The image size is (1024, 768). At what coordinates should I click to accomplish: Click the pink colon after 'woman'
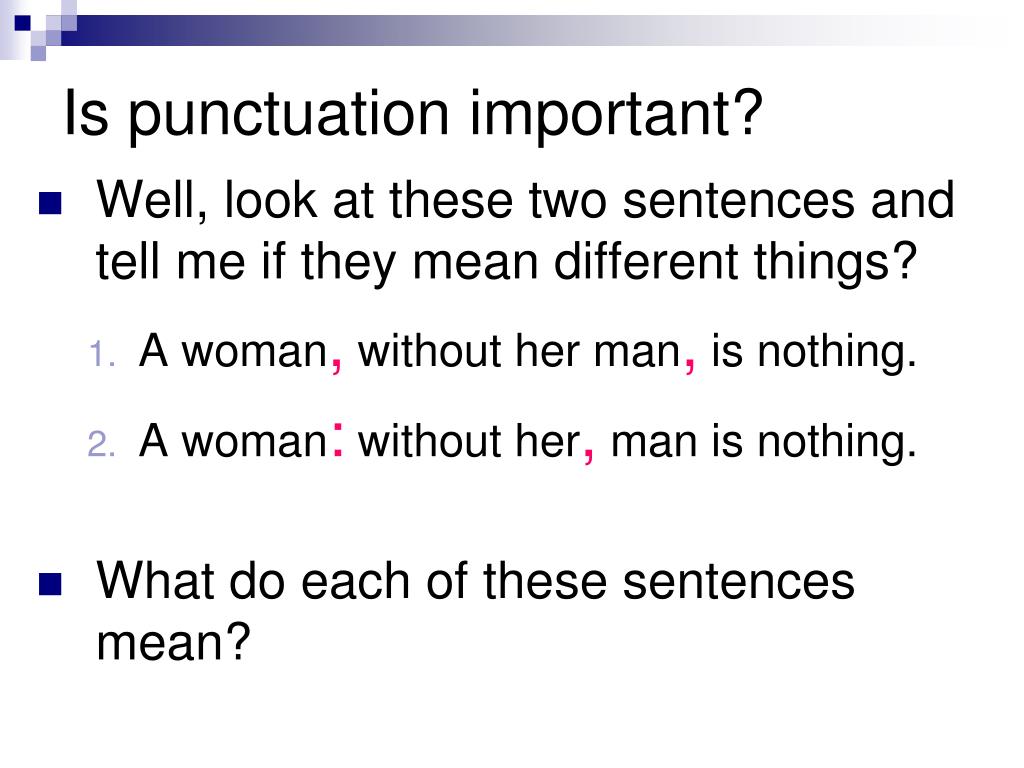click(338, 439)
